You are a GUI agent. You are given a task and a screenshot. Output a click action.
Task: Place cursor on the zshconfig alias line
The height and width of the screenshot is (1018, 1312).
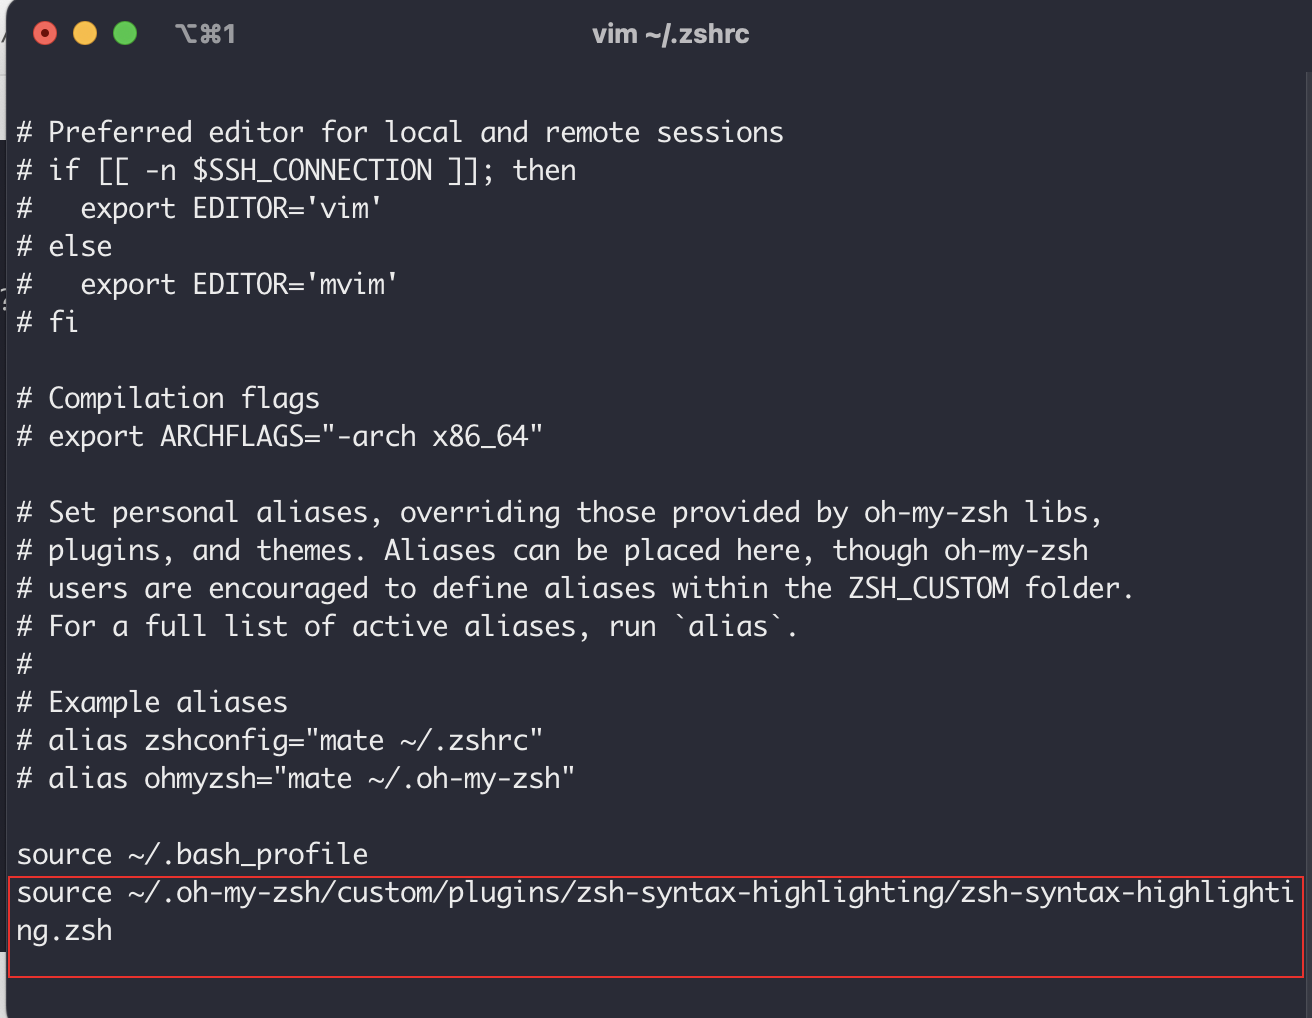click(280, 741)
